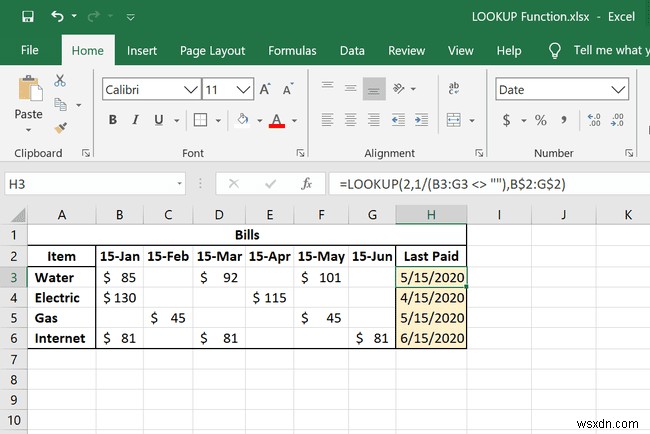The width and height of the screenshot is (650, 434).
Task: Click Accounting Number Format dollar icon
Action: click(x=506, y=120)
